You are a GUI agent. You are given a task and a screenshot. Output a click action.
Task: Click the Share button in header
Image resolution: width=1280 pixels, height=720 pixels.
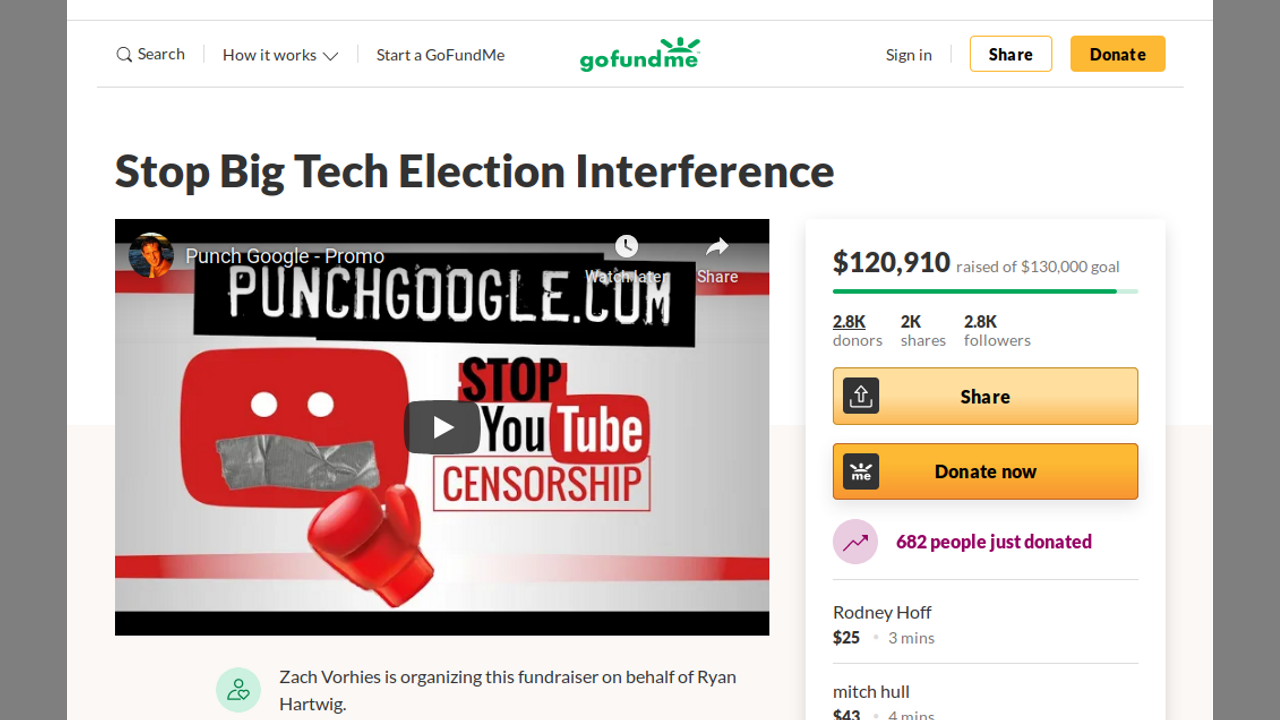click(x=1010, y=54)
